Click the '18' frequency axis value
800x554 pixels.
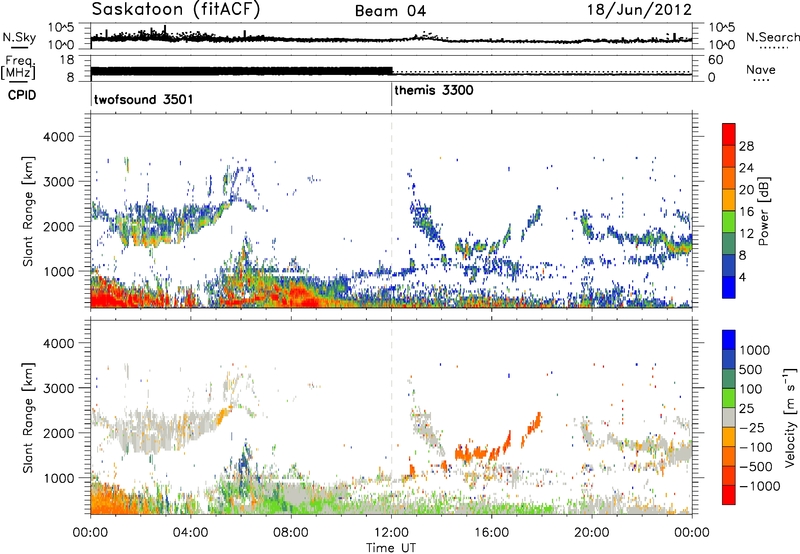(67, 60)
